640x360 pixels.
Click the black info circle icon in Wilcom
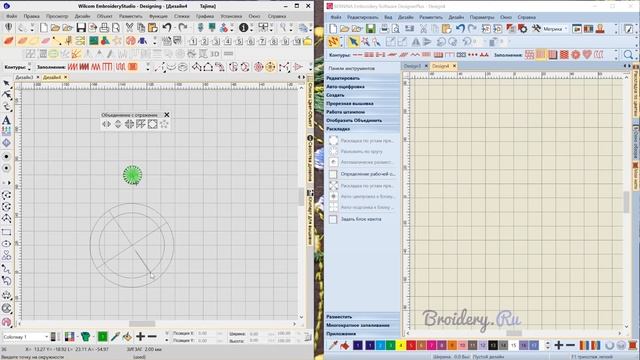(244, 28)
